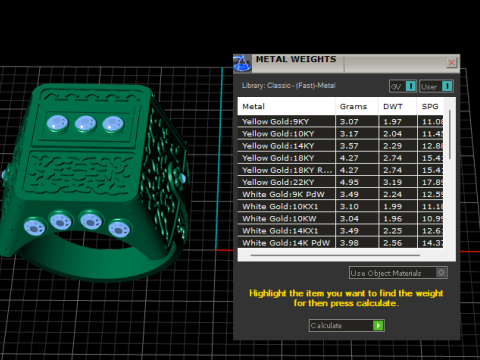Click the horizontal scrollbar below metals table
This screenshot has height=360, width=480.
[335, 255]
